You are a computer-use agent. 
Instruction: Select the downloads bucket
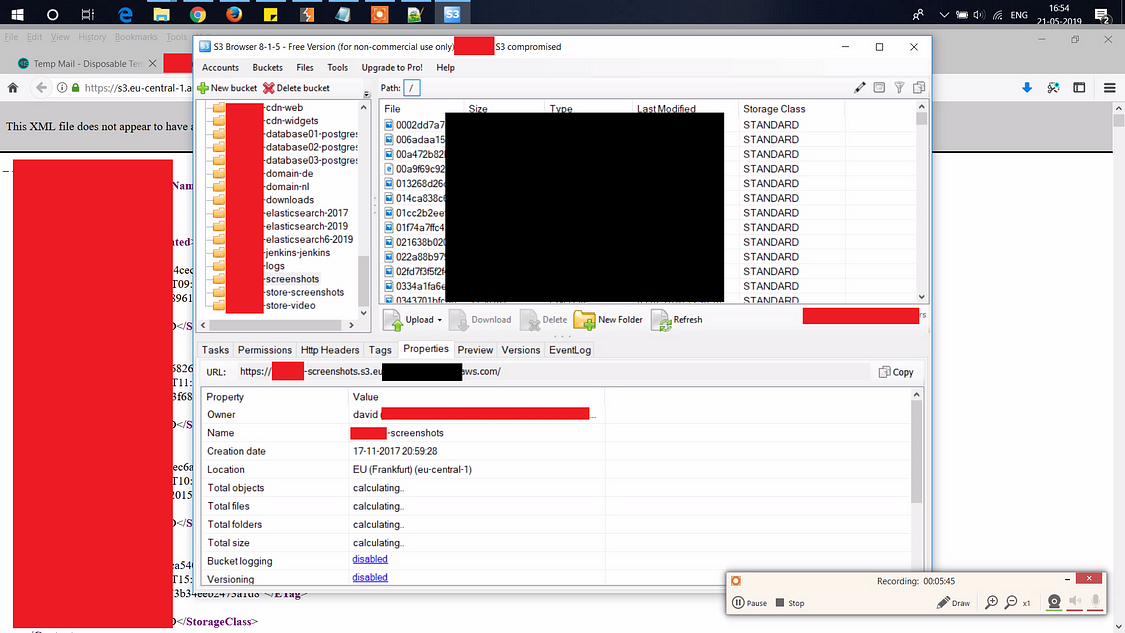[x=290, y=200]
